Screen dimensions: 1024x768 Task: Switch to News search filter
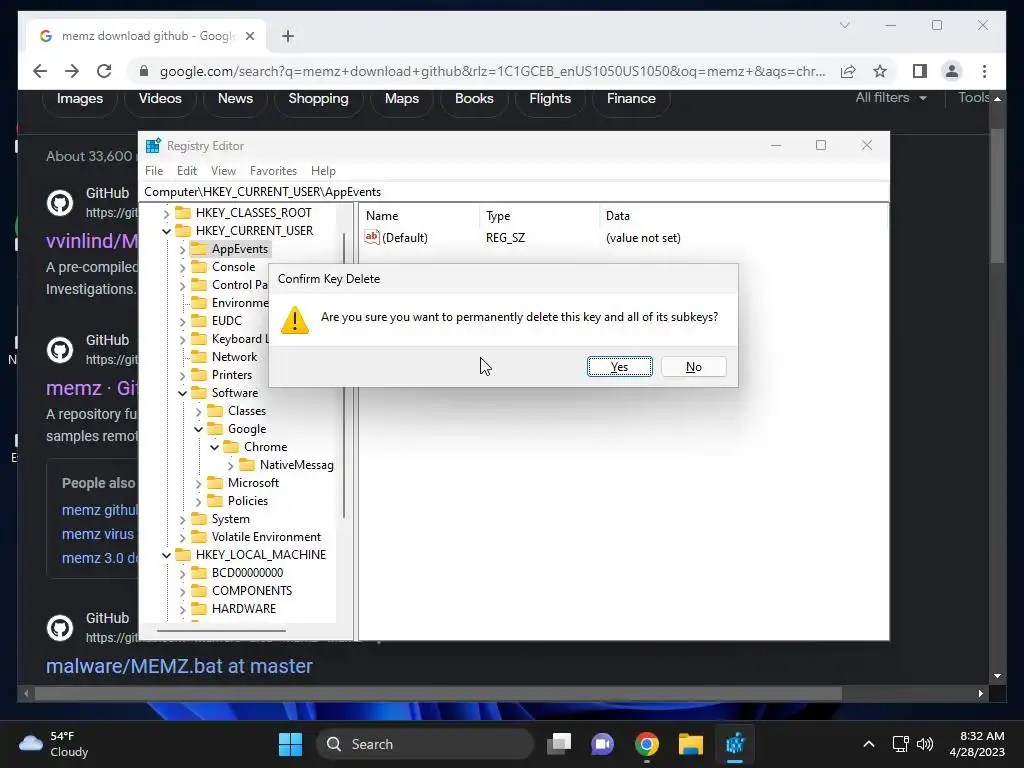coord(235,99)
